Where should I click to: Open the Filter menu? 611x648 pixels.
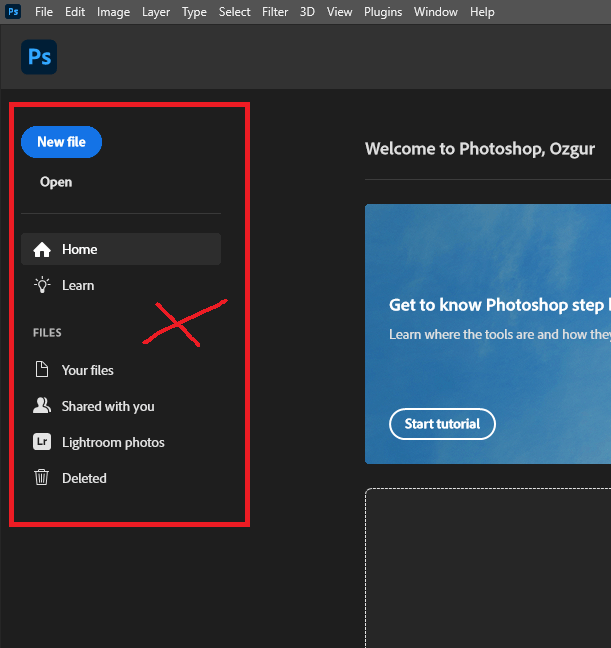[275, 12]
